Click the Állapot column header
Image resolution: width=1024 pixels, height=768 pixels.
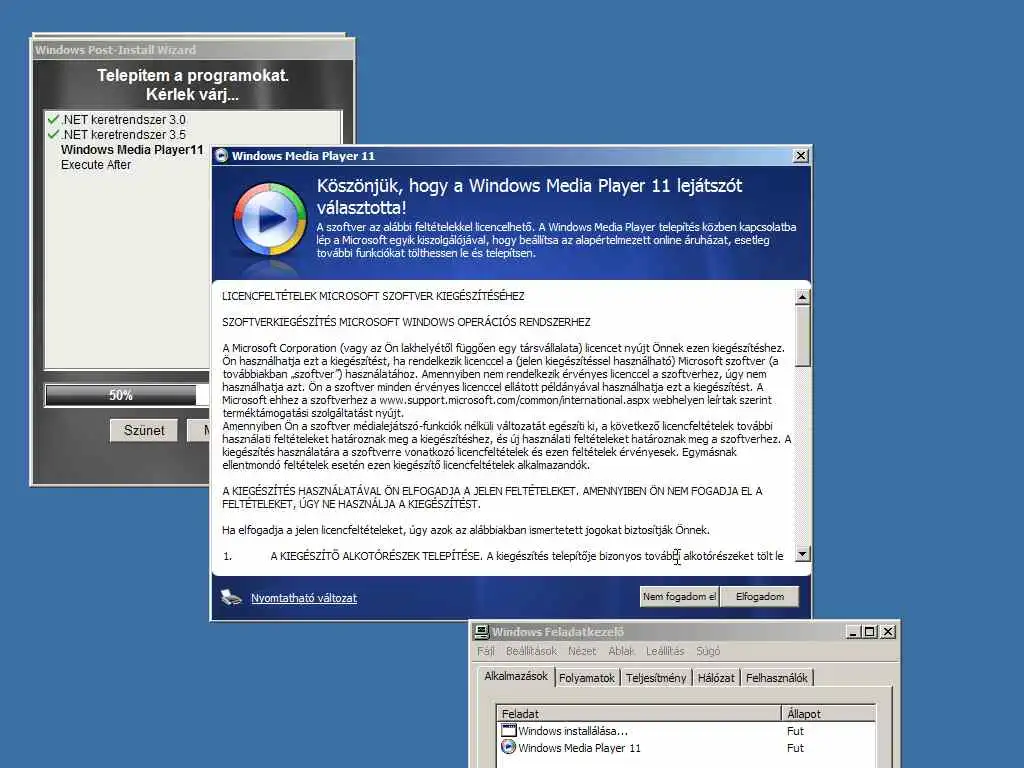pyautogui.click(x=828, y=714)
